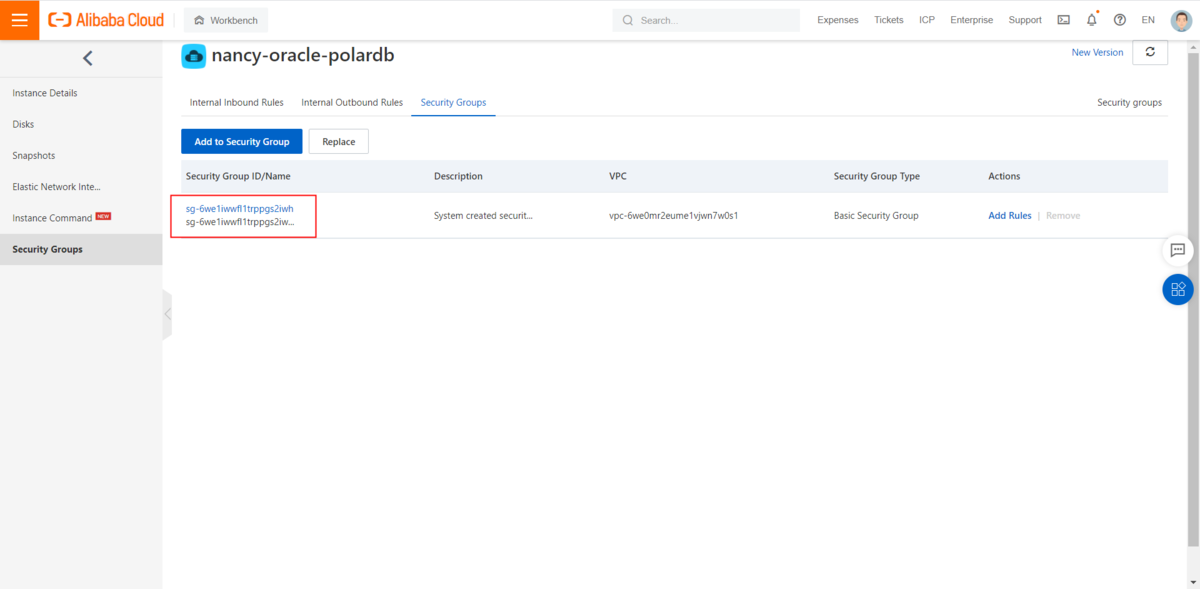Click the instance cloud icon
The image size is (1200, 589).
click(193, 56)
